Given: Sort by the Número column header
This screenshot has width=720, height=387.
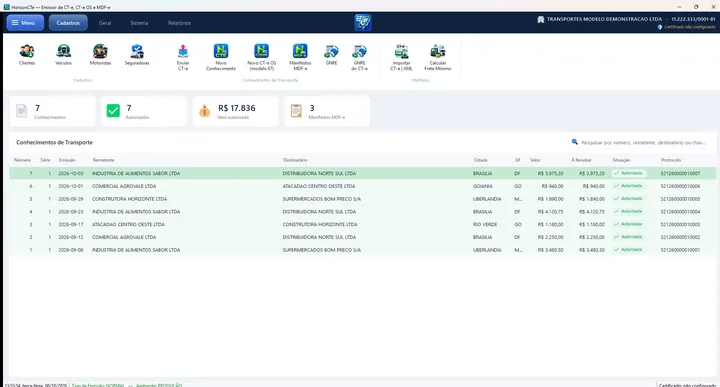Looking at the screenshot, I should point(22,160).
